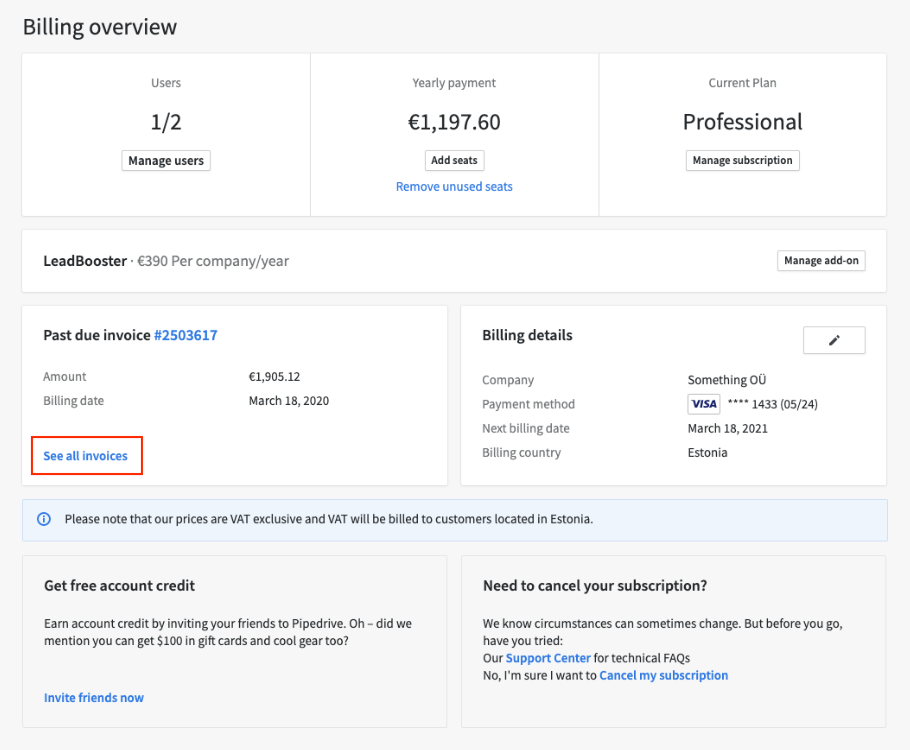The height and width of the screenshot is (750, 910).
Task: Click the Payment method label
Action: pos(529,404)
